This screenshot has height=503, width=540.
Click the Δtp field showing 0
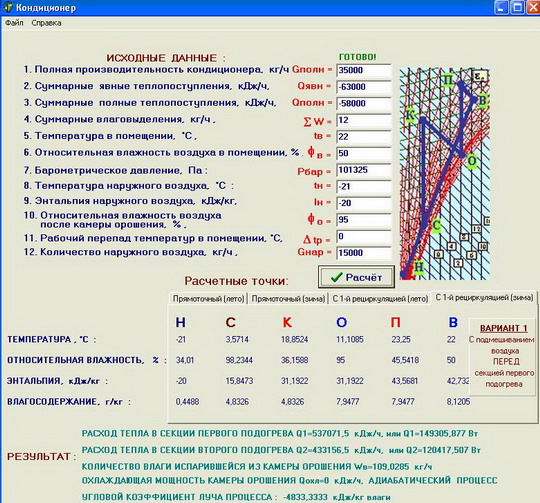pos(364,236)
